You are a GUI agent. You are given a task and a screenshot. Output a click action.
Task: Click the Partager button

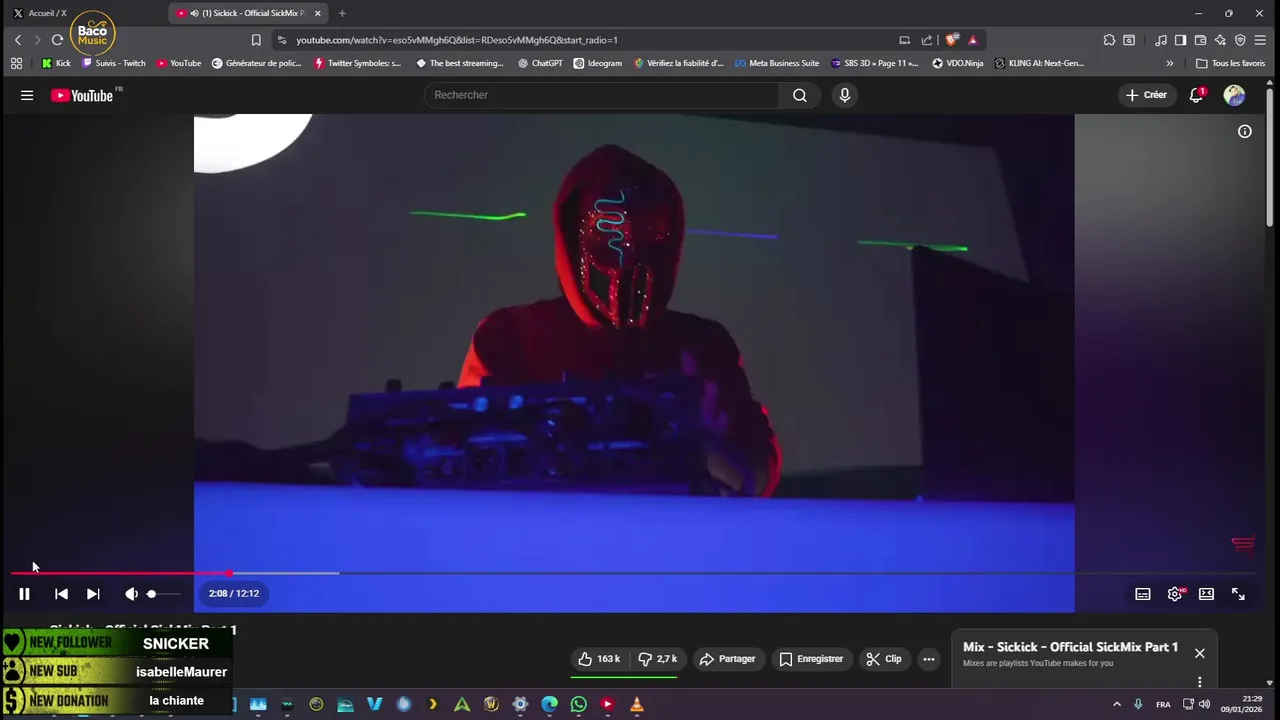[728, 659]
